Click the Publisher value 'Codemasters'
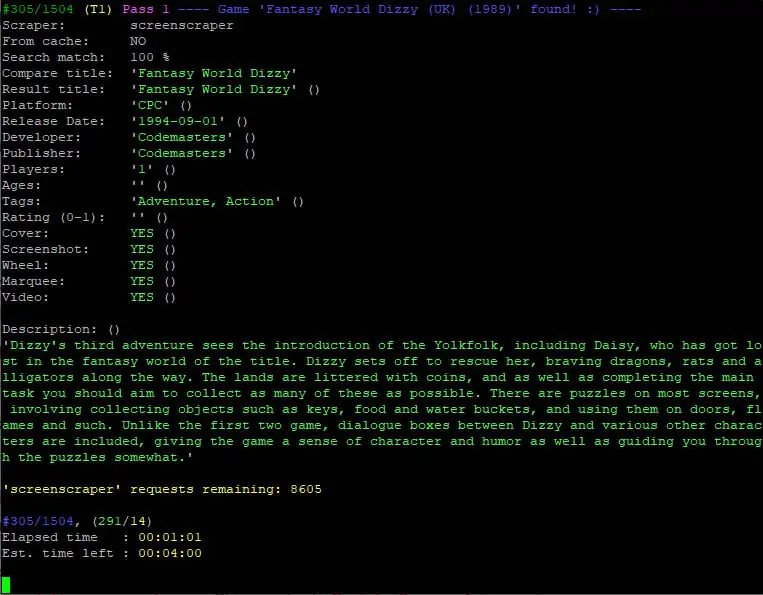Image resolution: width=763 pixels, height=595 pixels. tap(182, 154)
